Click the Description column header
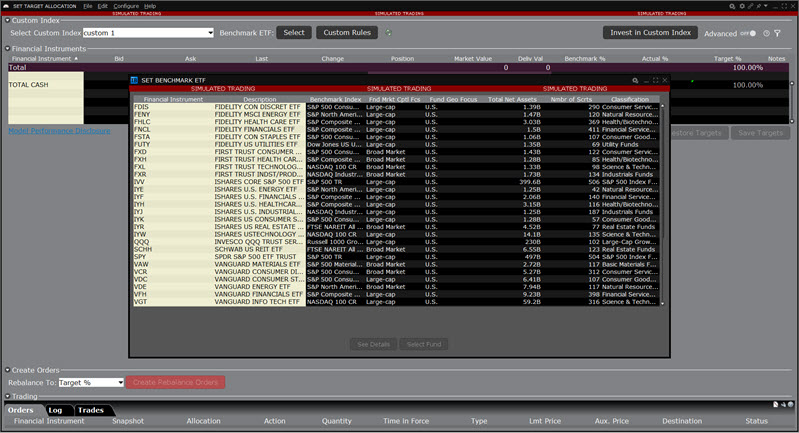 pyautogui.click(x=259, y=99)
